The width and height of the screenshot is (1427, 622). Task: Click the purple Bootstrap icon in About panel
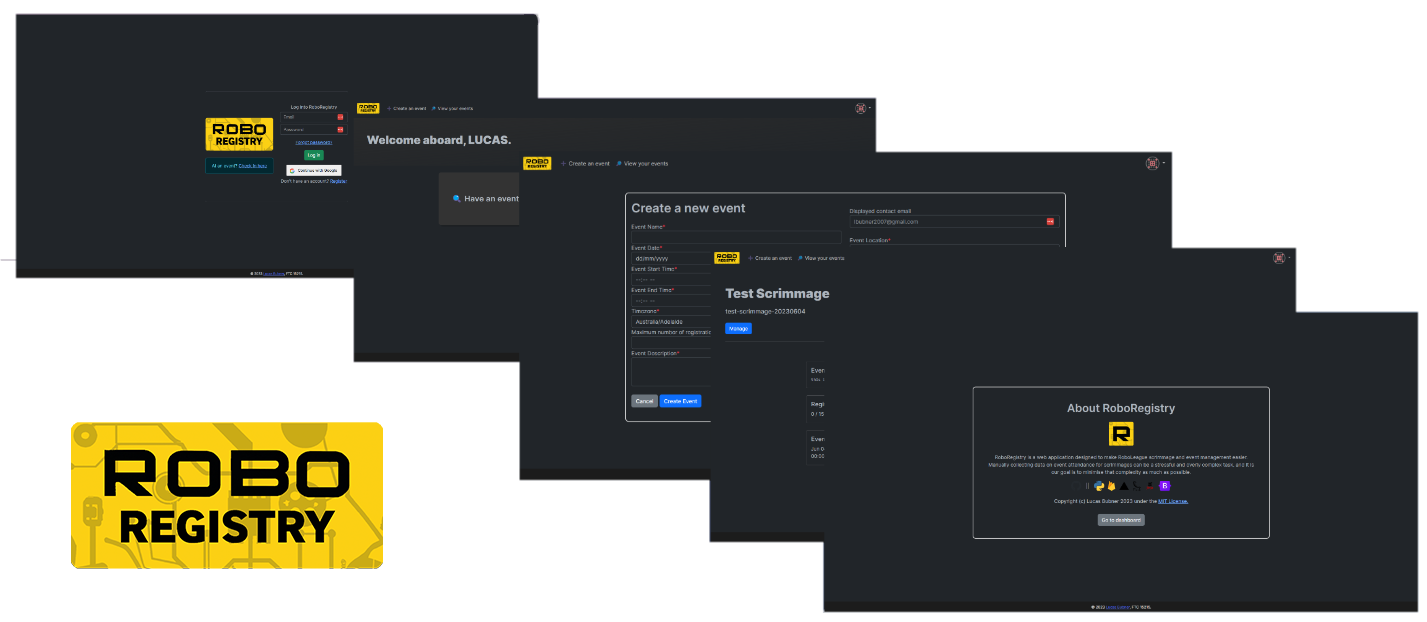[1163, 486]
